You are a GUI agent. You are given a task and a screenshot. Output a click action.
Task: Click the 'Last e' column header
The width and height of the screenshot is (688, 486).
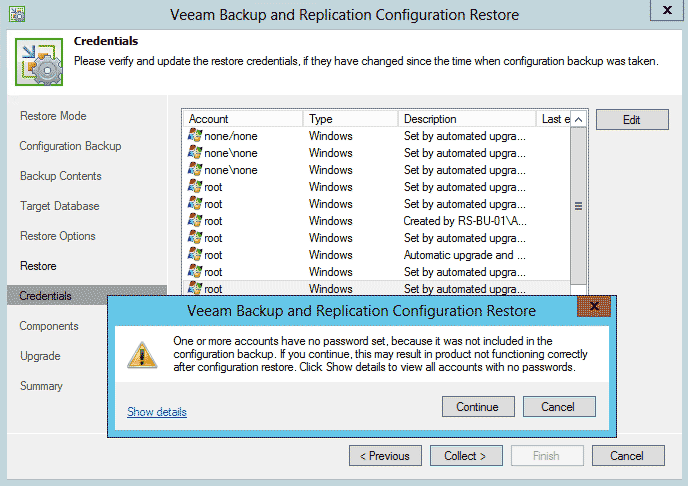pos(553,119)
